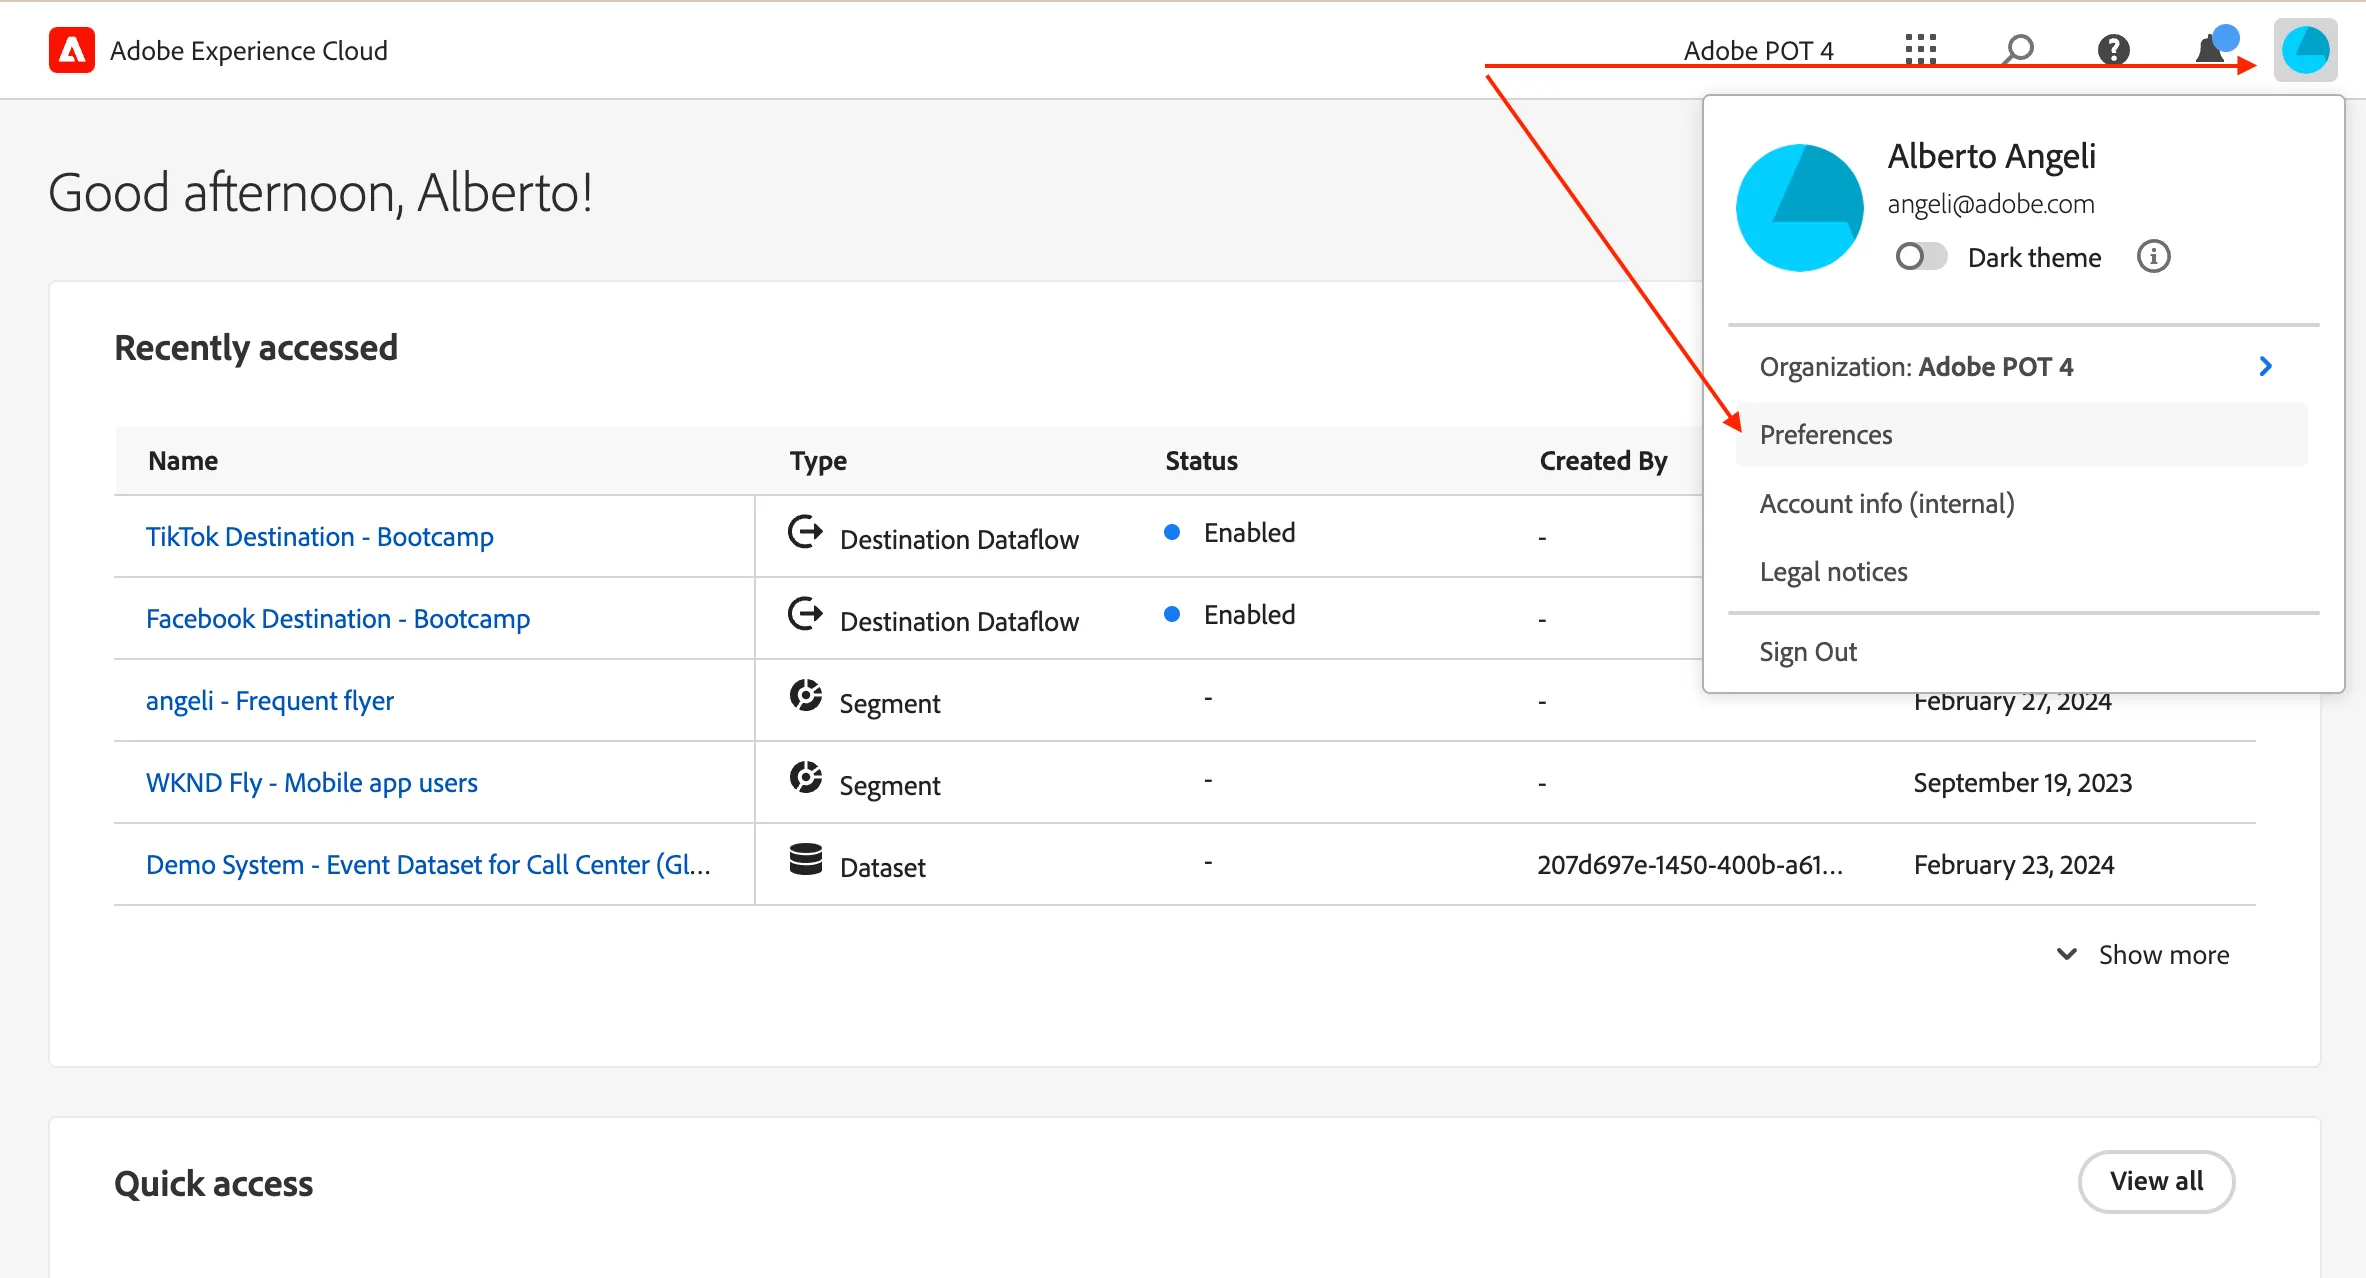
Task: Click the Dataset stack icon
Action: pyautogui.click(x=805, y=859)
